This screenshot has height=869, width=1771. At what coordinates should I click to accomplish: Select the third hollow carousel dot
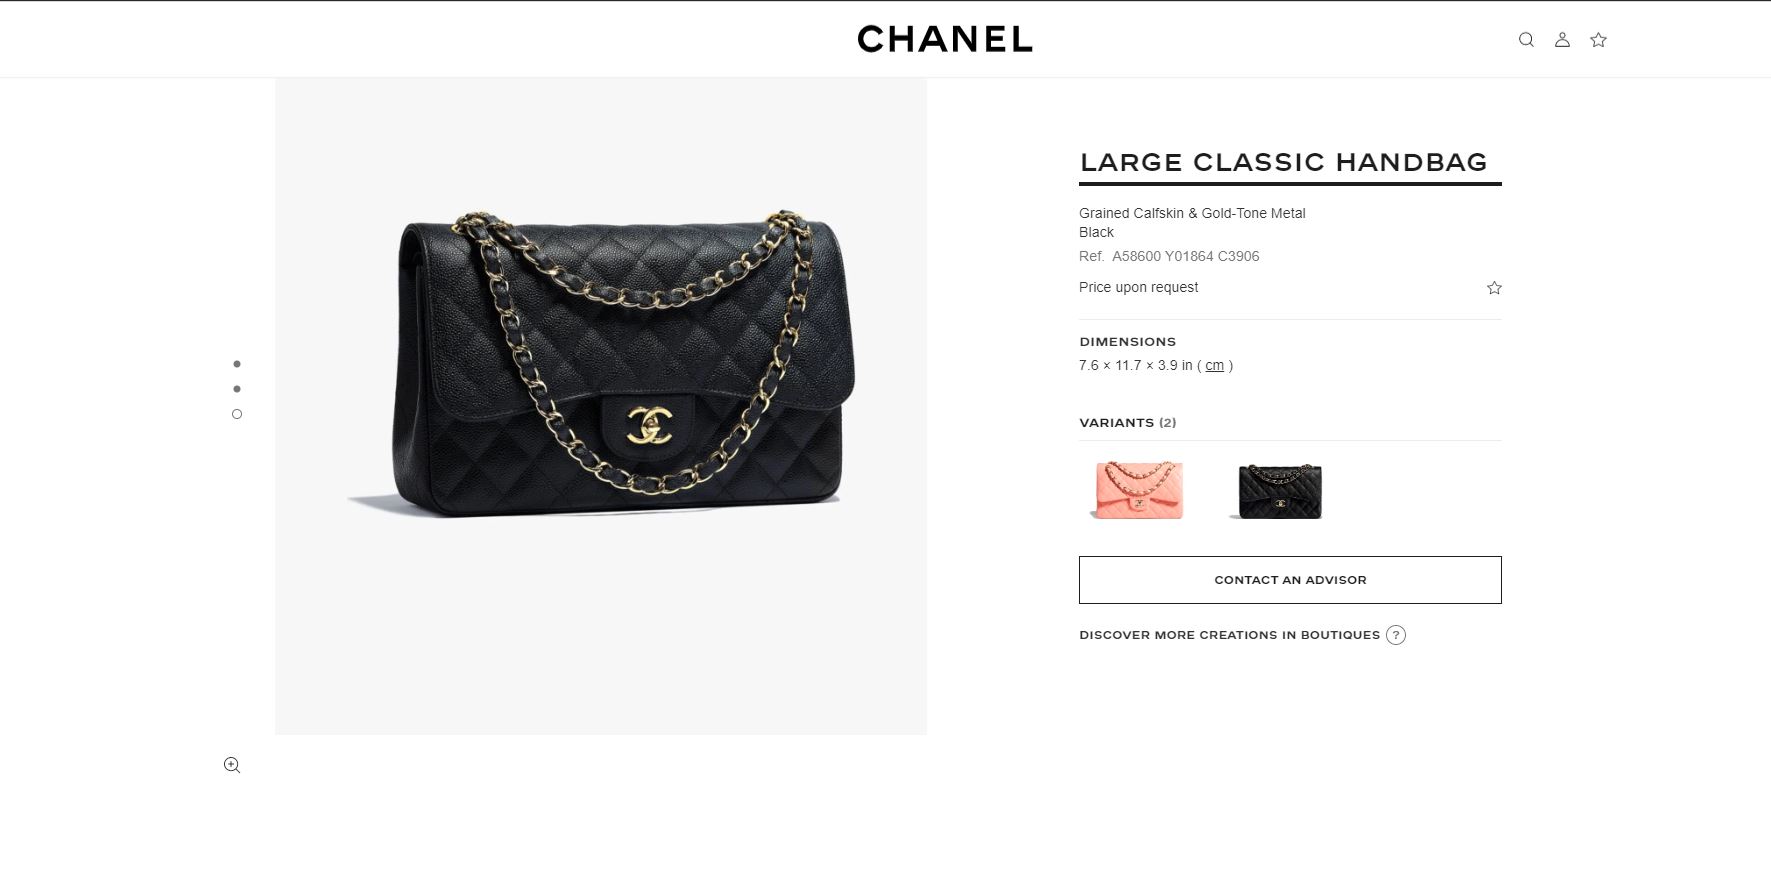pos(237,414)
